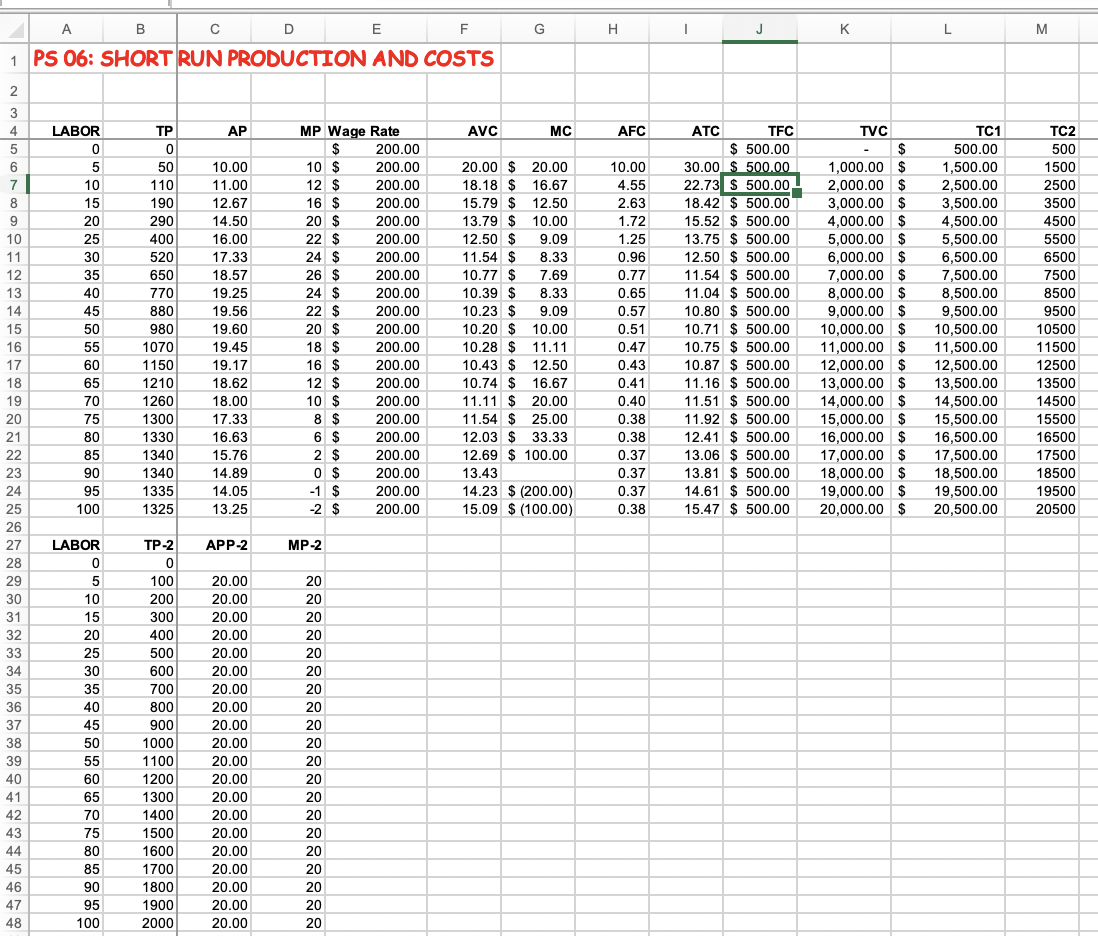Select the MC value $ (200.00)
The height and width of the screenshot is (936, 1098).
coord(539,491)
